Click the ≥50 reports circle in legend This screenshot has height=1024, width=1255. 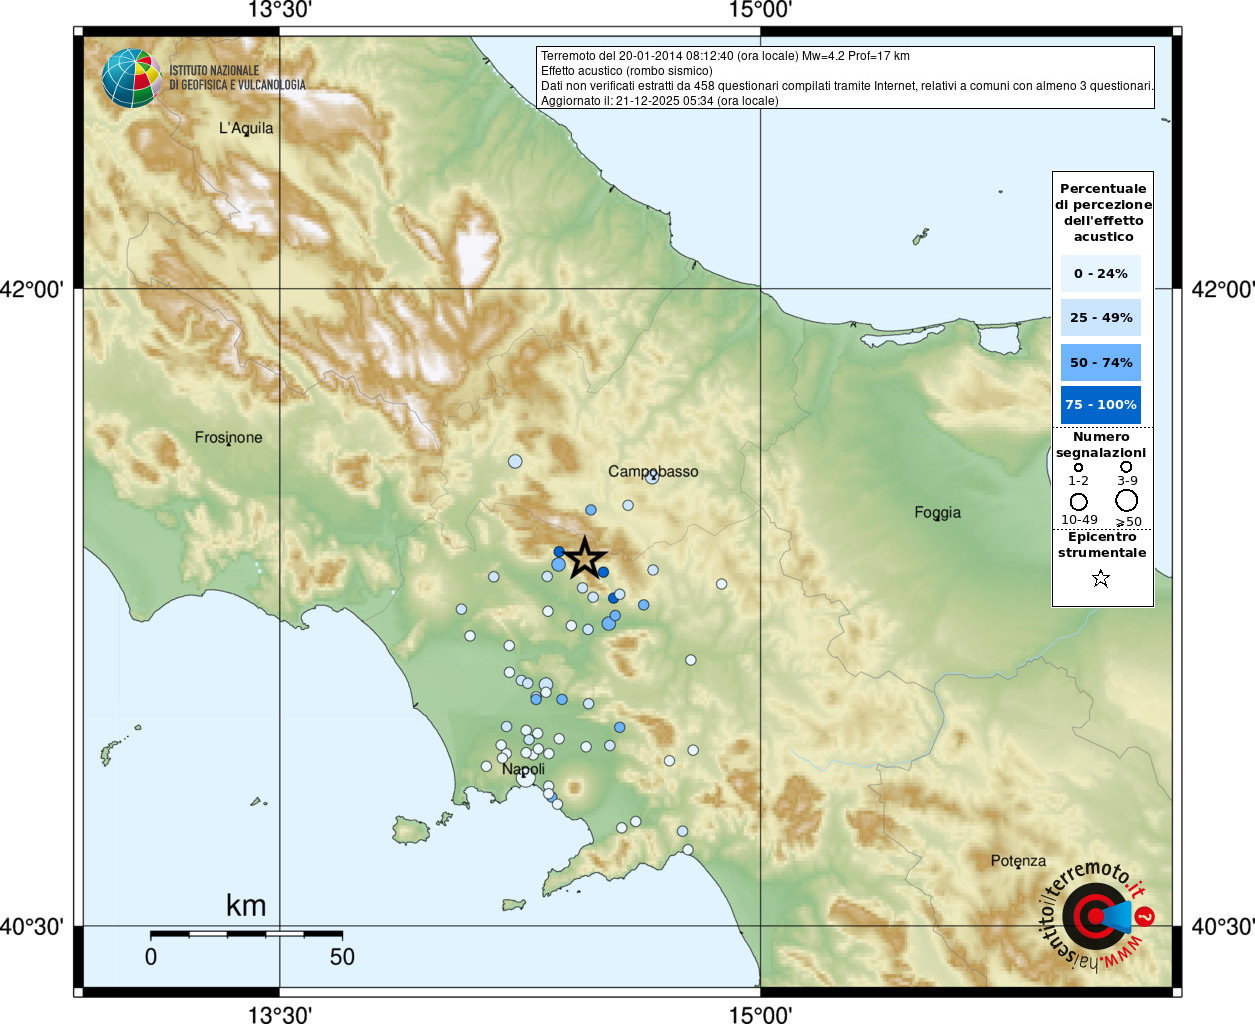click(1127, 501)
